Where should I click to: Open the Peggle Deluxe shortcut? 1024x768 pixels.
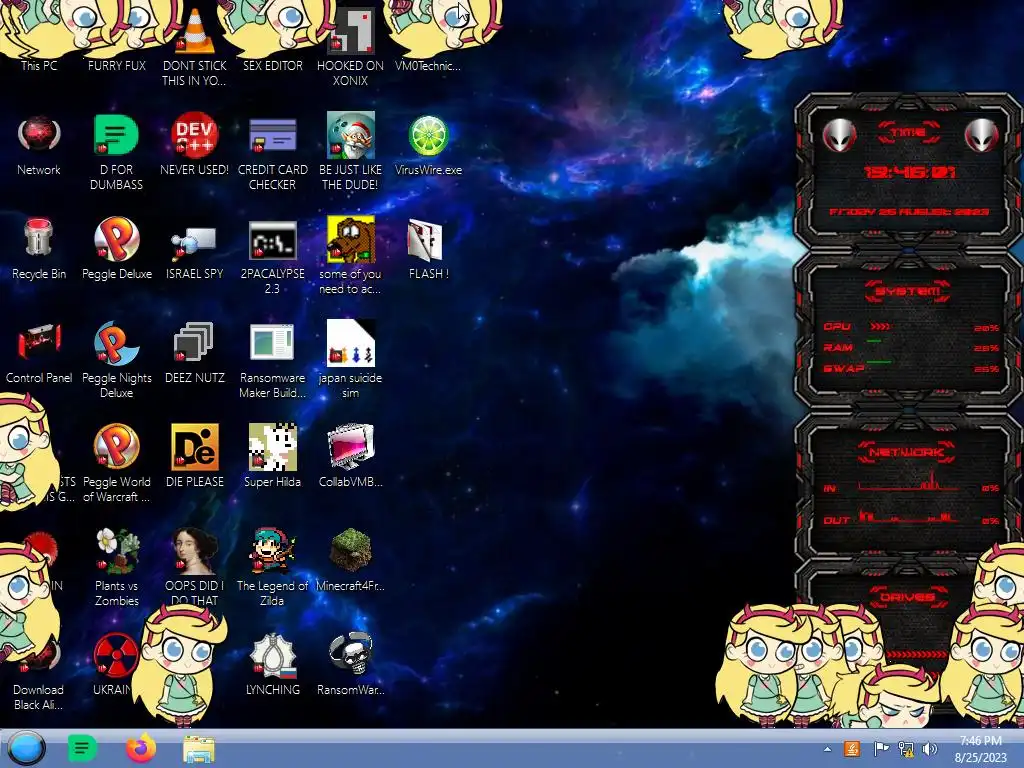click(116, 239)
